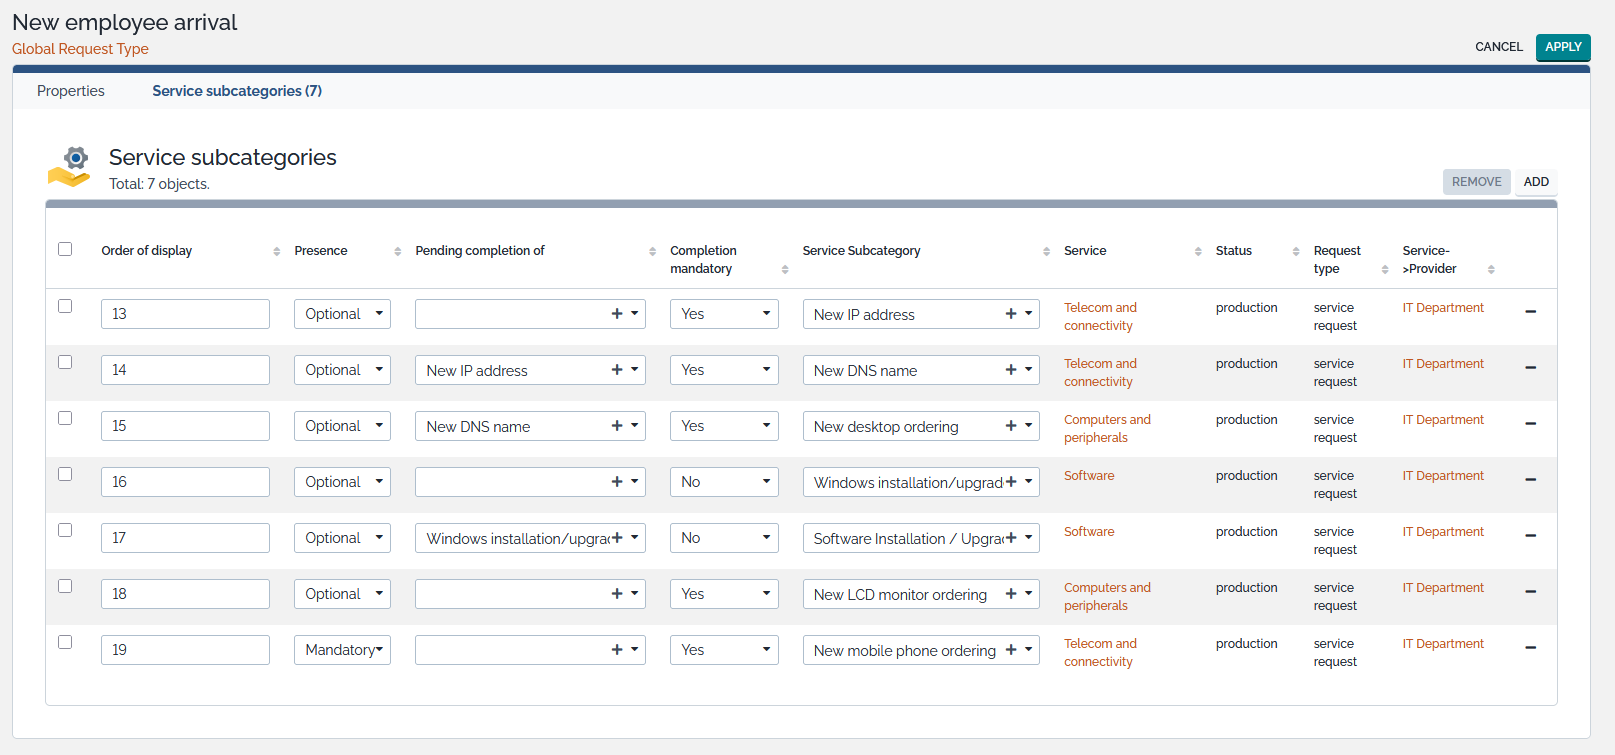Screen dimensions: 1615x755
Task: Expand New LCD monitor ordering subcategory dropdown
Action: click(x=1028, y=594)
